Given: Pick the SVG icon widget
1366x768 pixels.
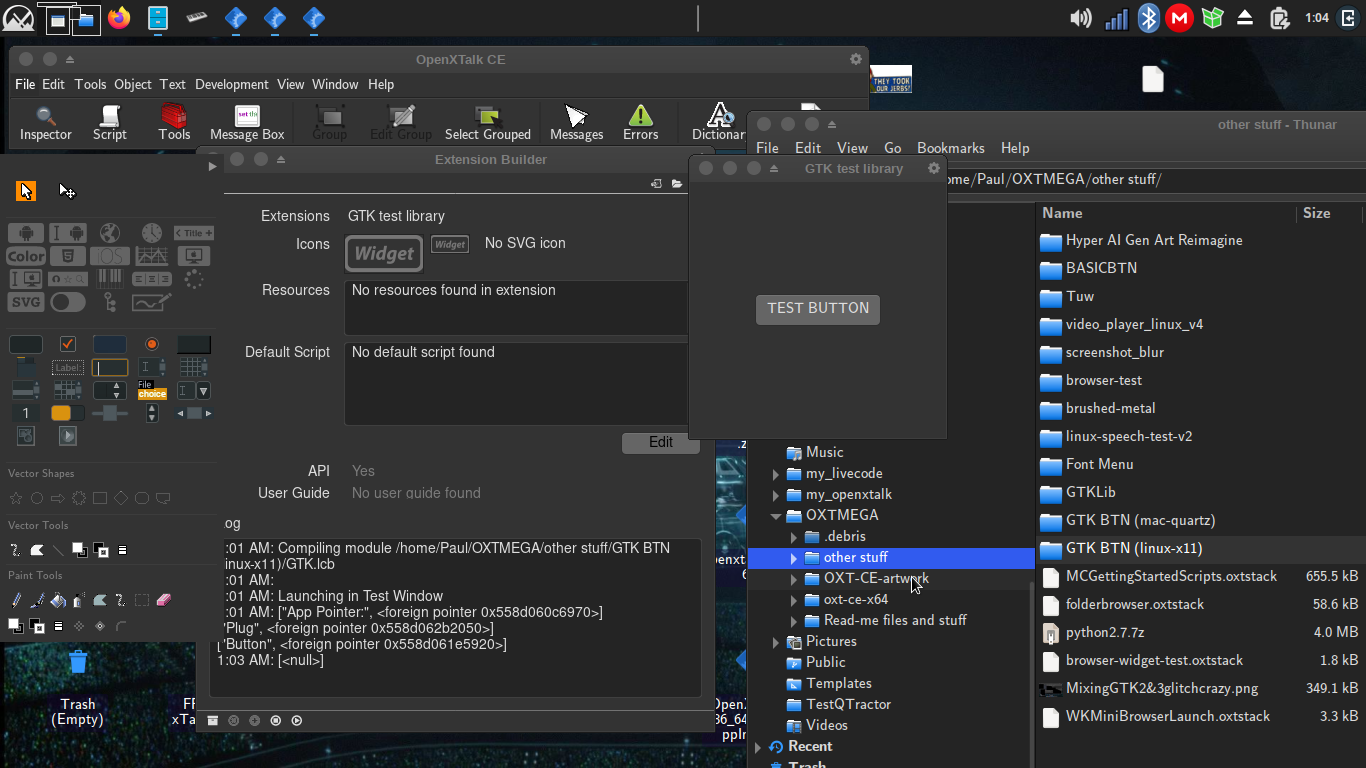Looking at the screenshot, I should click(26, 302).
